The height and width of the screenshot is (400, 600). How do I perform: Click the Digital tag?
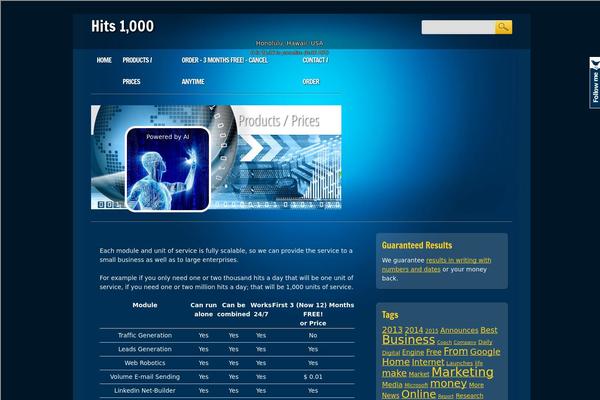tap(391, 353)
